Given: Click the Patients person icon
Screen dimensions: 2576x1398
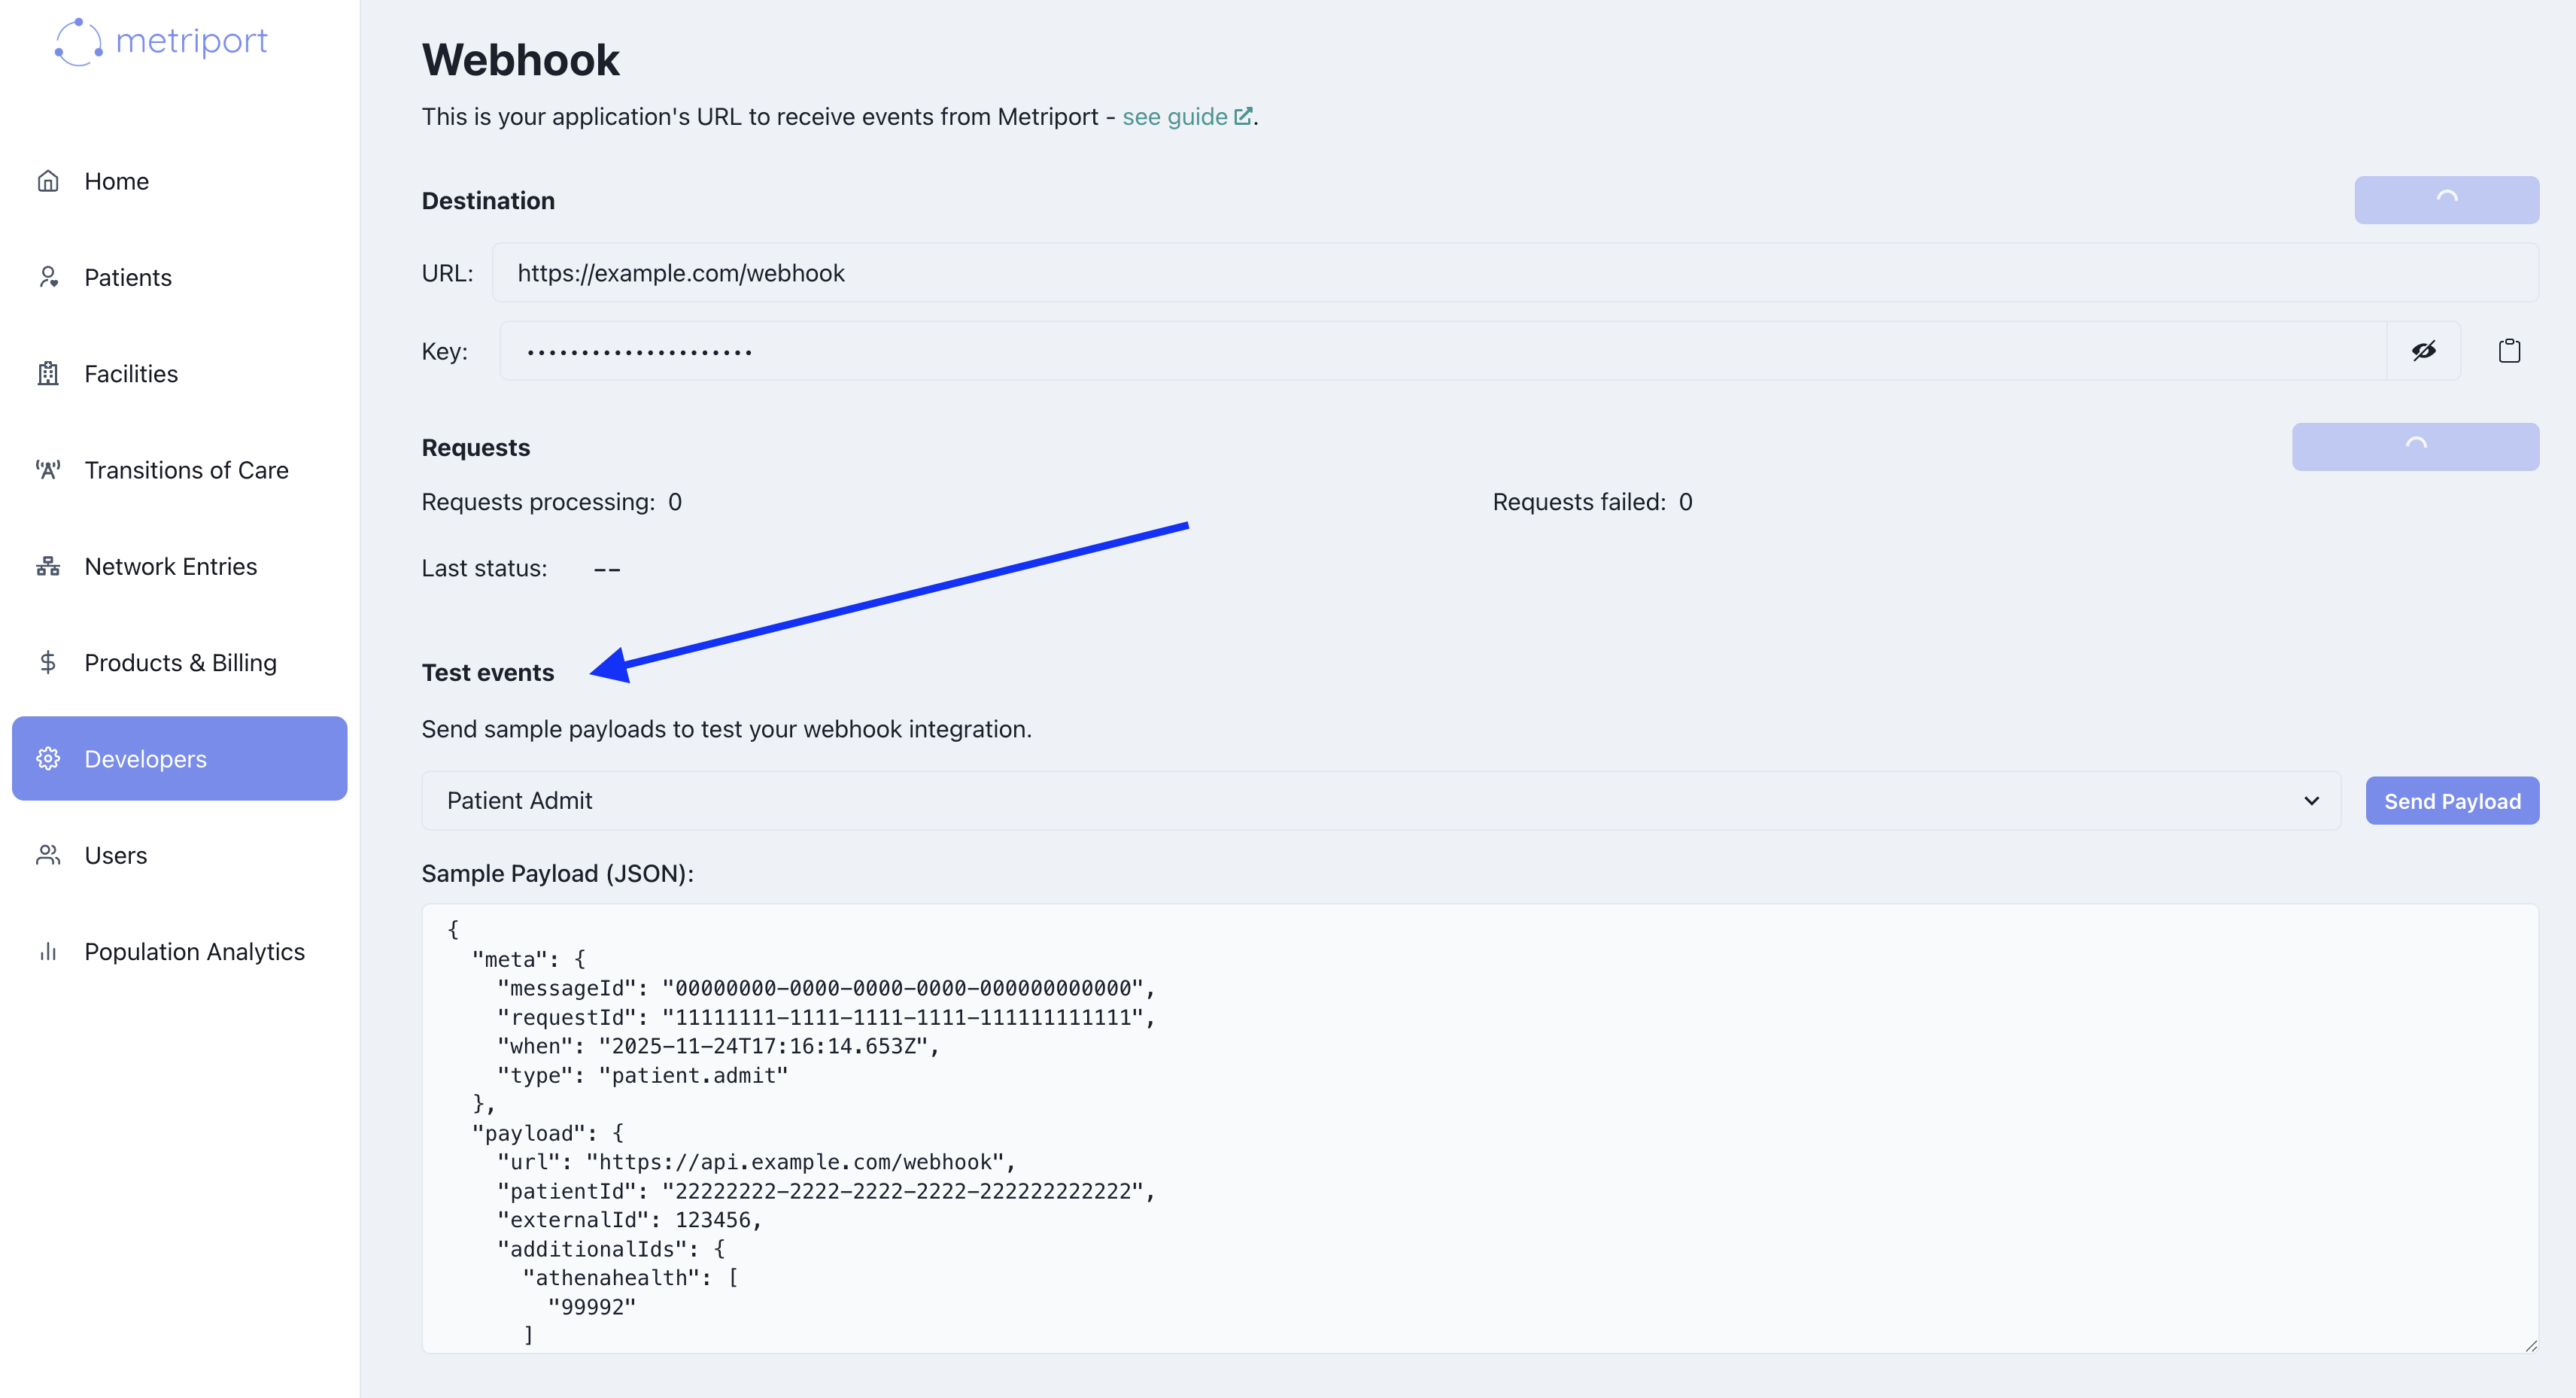Looking at the screenshot, I should (48, 277).
